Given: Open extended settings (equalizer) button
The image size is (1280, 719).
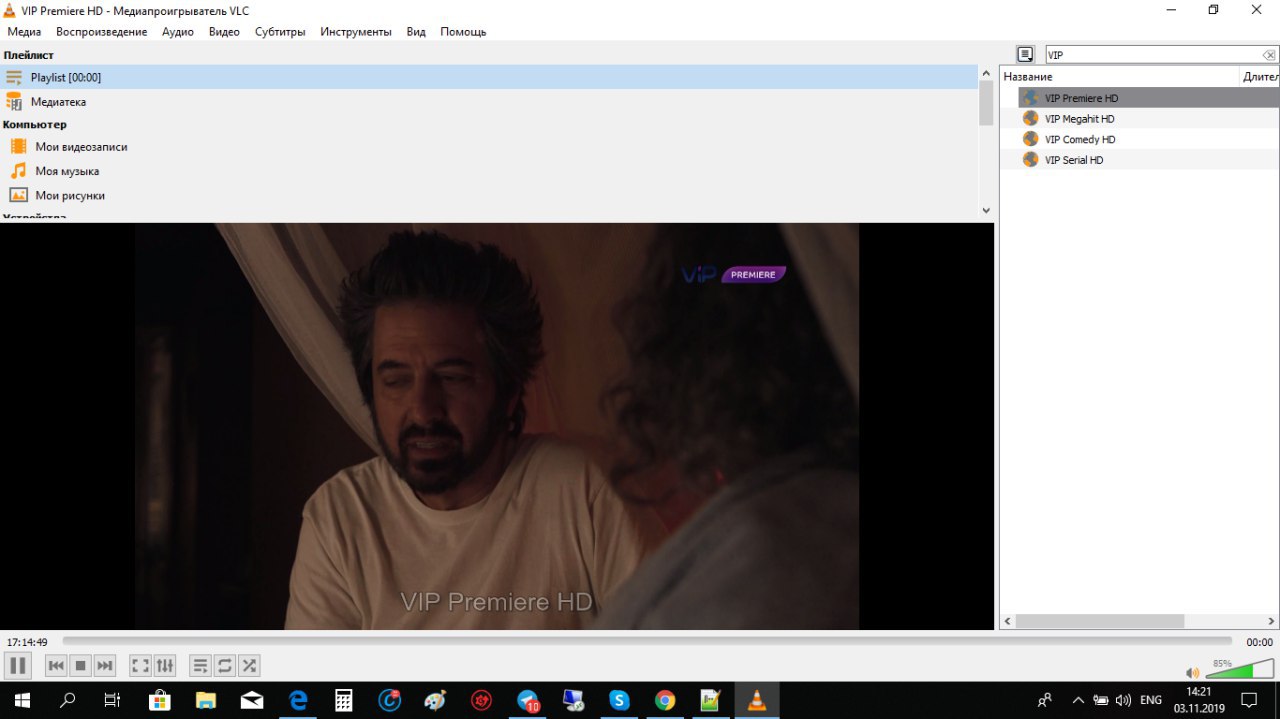Looking at the screenshot, I should (x=165, y=665).
